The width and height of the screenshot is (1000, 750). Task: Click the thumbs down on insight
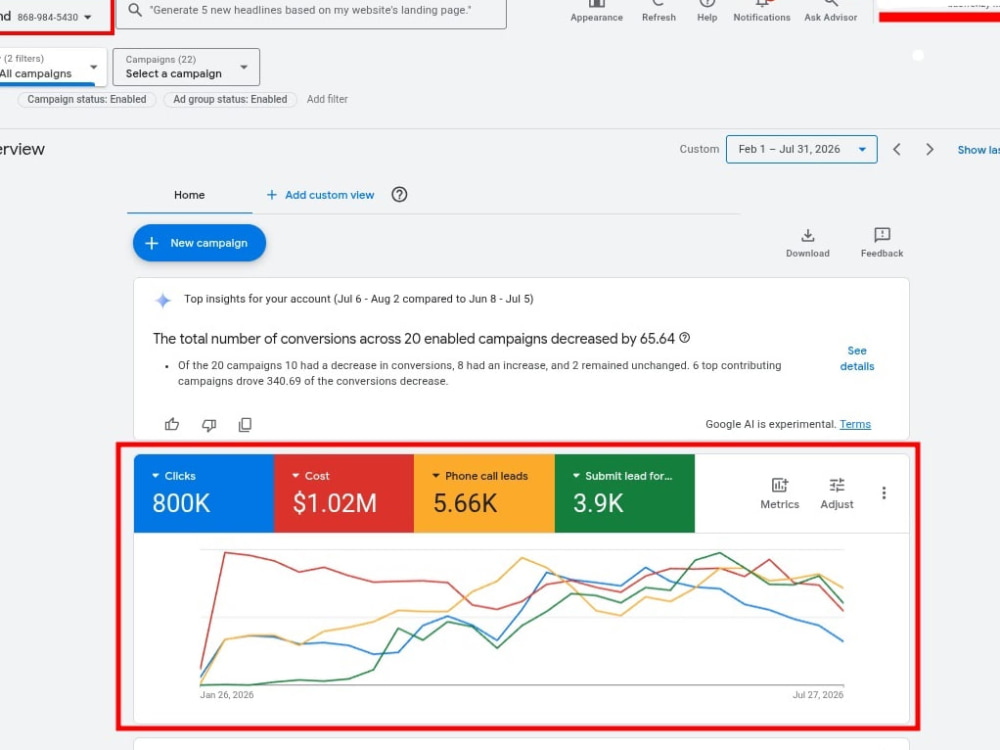click(209, 424)
